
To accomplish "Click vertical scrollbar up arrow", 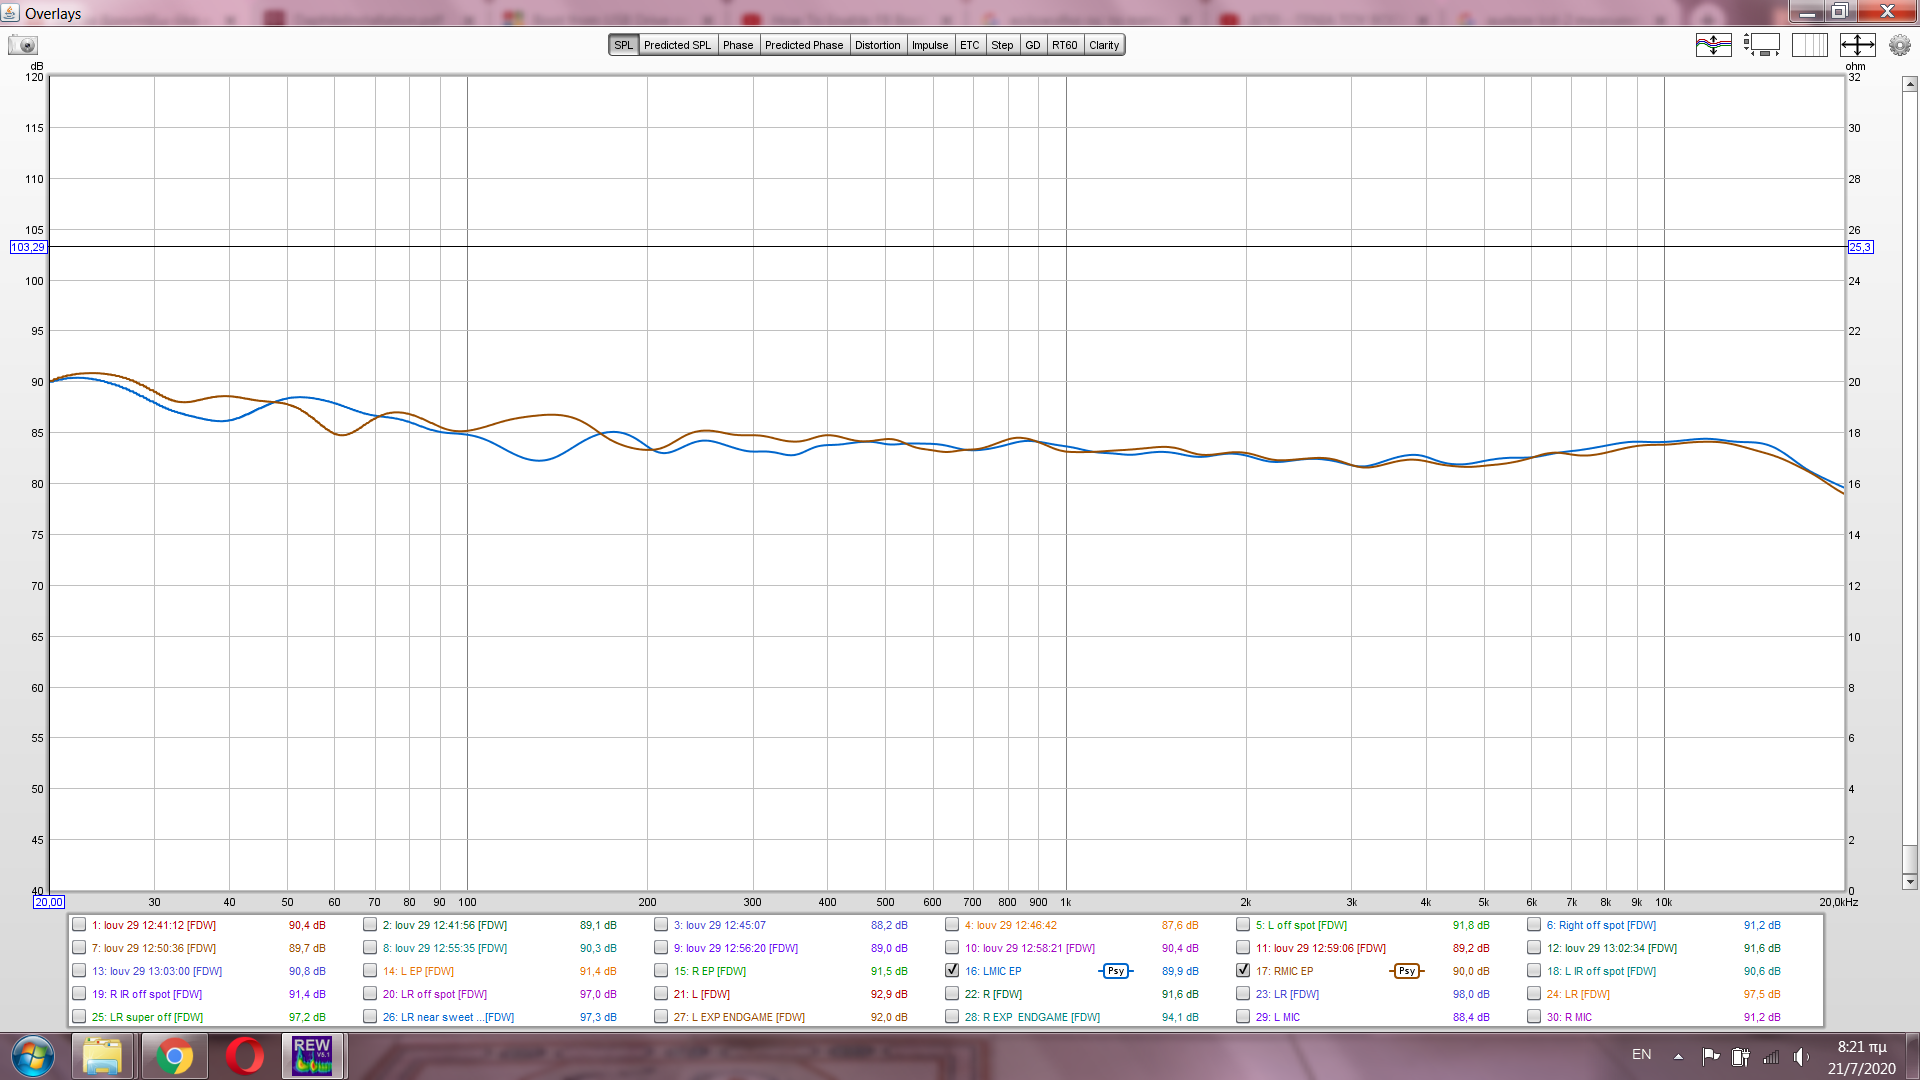I will click(x=1909, y=85).
